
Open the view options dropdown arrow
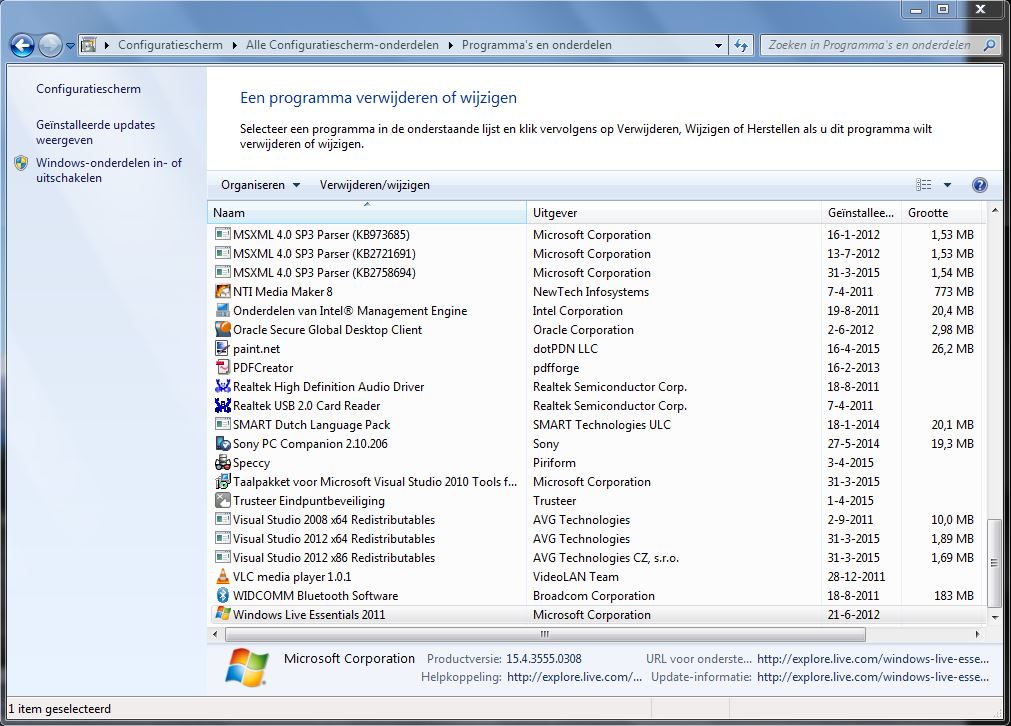click(947, 185)
